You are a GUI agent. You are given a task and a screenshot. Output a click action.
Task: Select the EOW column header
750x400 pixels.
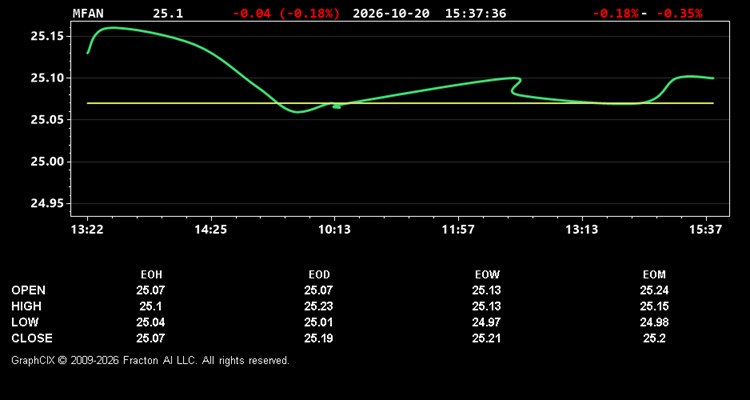[x=487, y=275]
